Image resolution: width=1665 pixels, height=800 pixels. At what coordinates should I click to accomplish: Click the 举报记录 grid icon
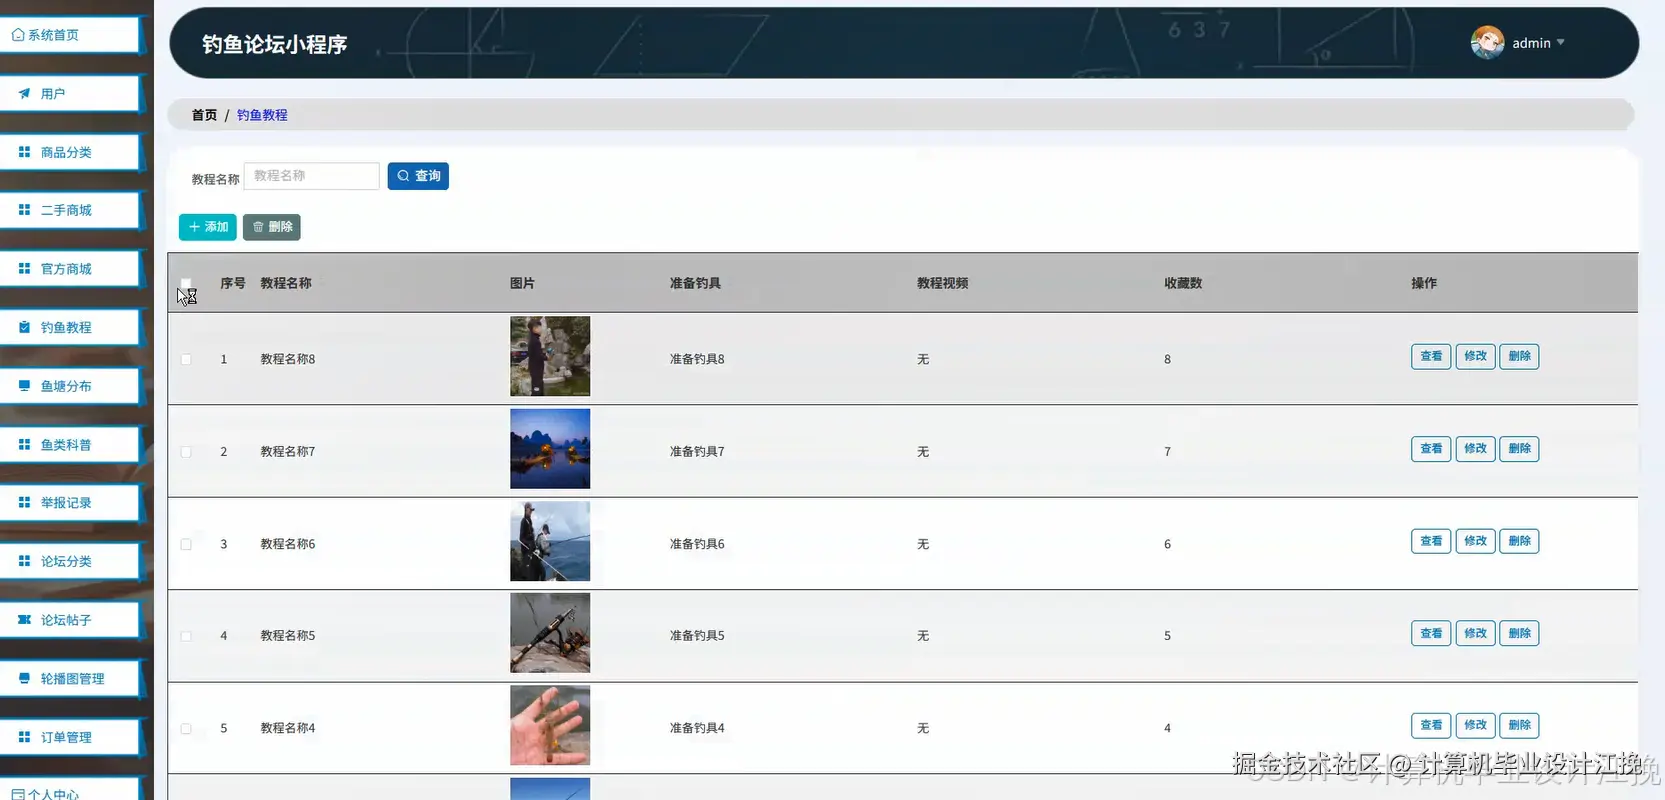pos(24,502)
